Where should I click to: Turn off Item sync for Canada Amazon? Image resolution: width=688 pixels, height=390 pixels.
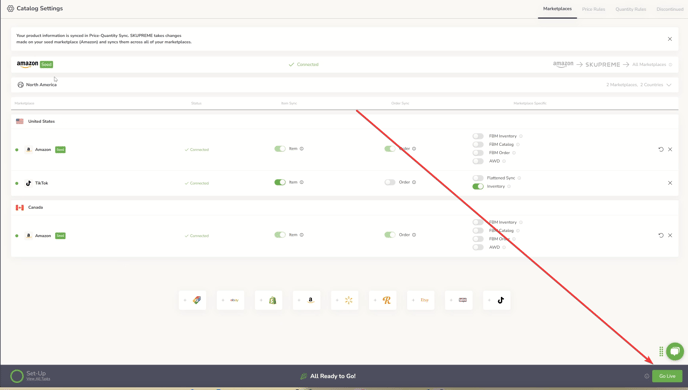(x=280, y=235)
